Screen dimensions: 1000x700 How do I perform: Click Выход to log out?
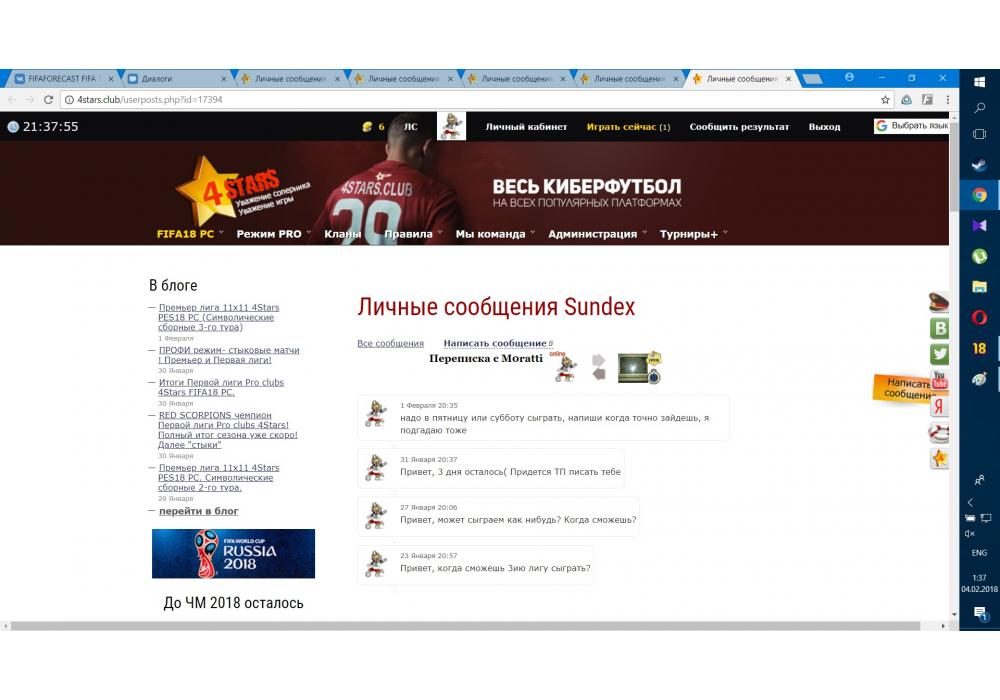(824, 127)
